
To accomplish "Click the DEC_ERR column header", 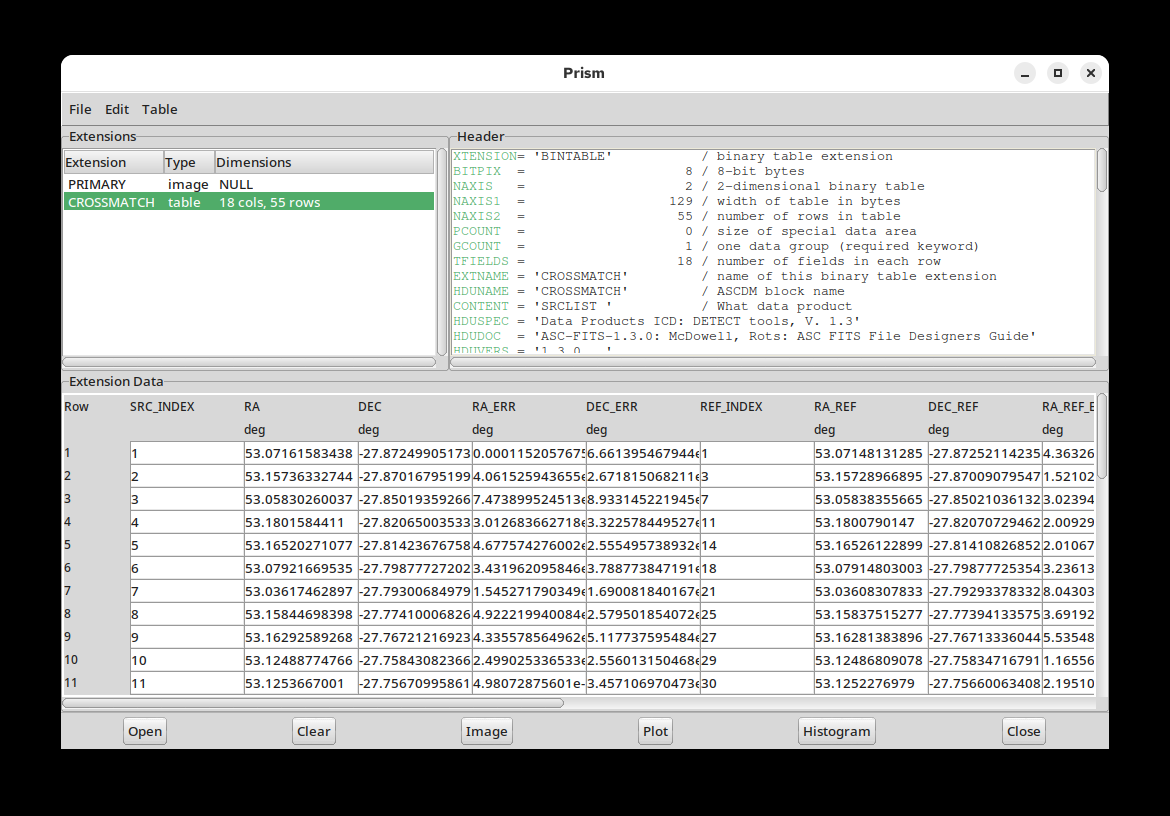I will point(611,407).
